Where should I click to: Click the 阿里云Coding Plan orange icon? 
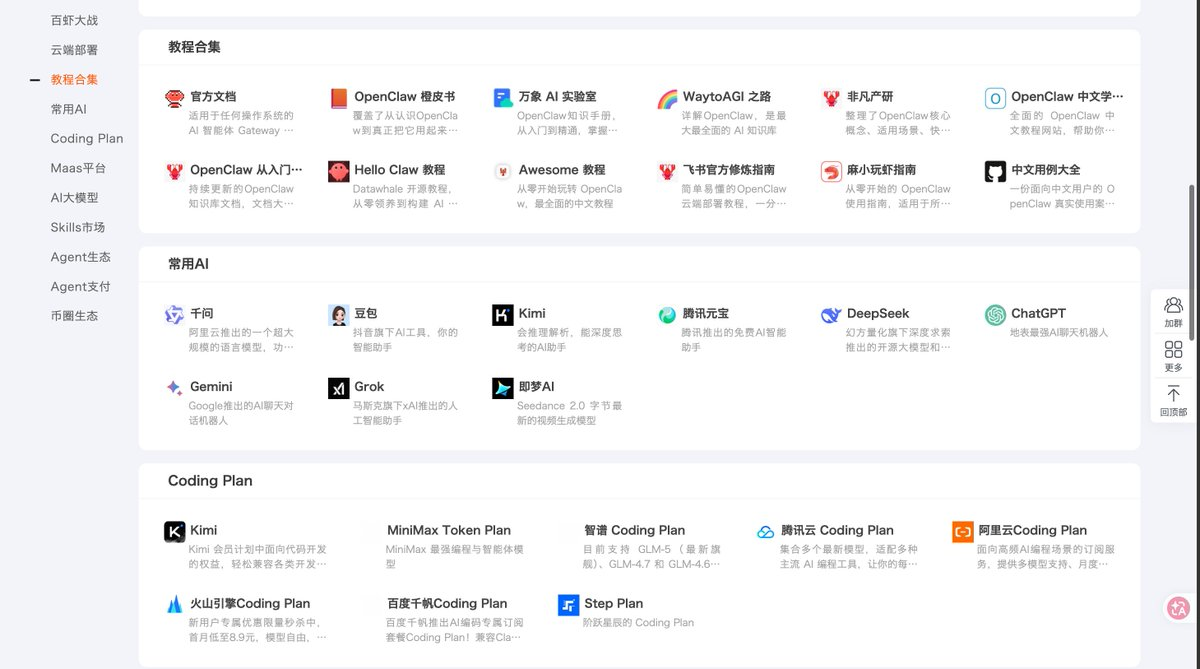click(x=963, y=532)
